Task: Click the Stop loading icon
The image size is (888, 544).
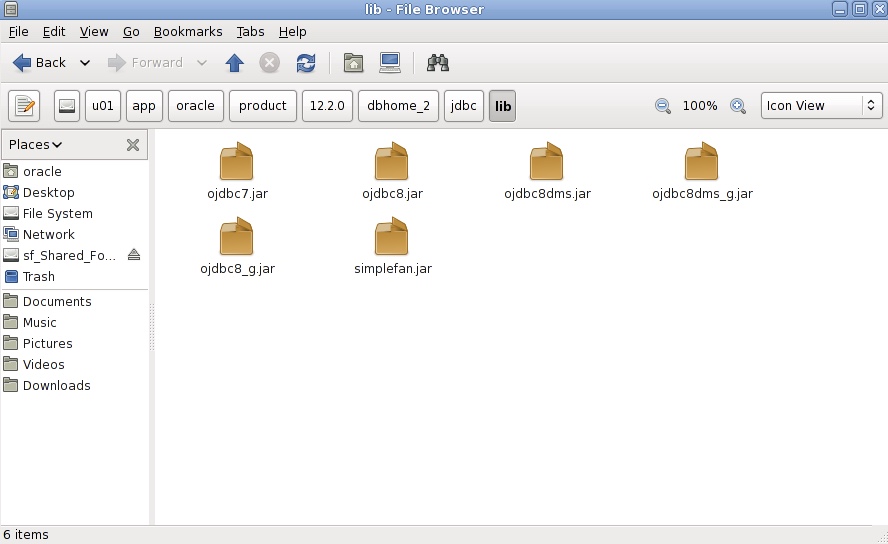Action: pos(270,63)
